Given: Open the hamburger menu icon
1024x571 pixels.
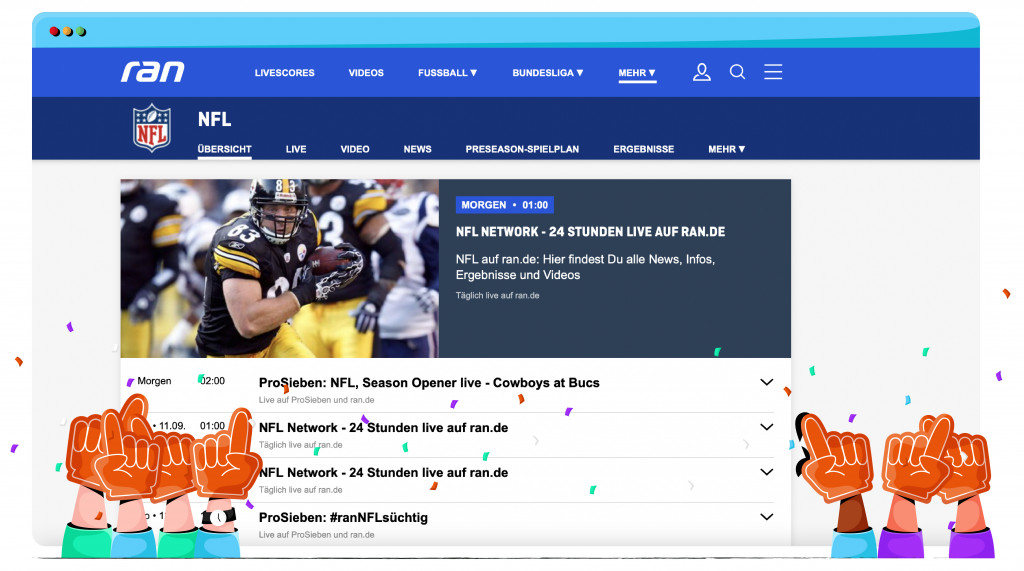Looking at the screenshot, I should tap(773, 72).
